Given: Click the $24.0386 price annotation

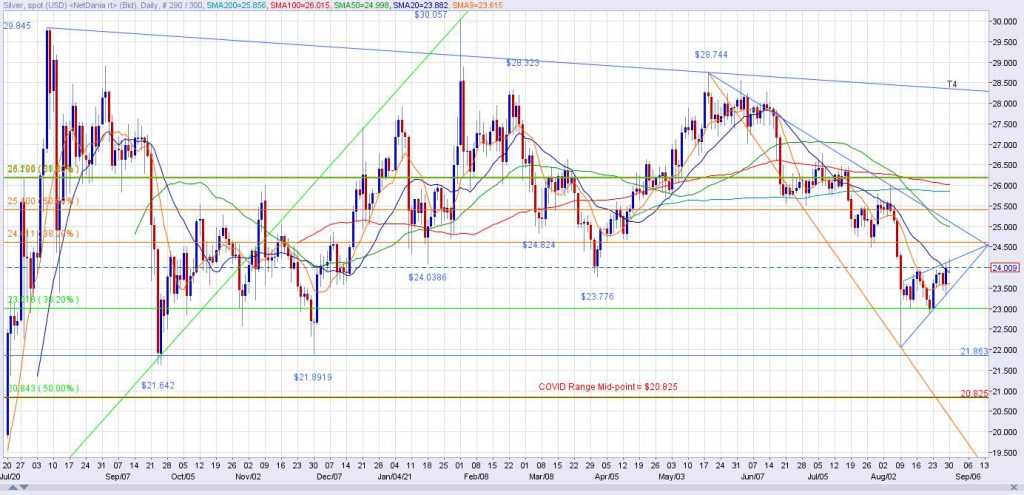Looking at the screenshot, I should 428,278.
